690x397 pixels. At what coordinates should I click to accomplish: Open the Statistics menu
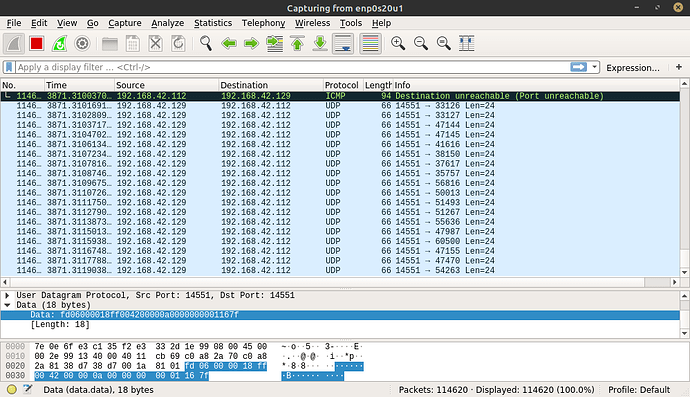pos(213,23)
